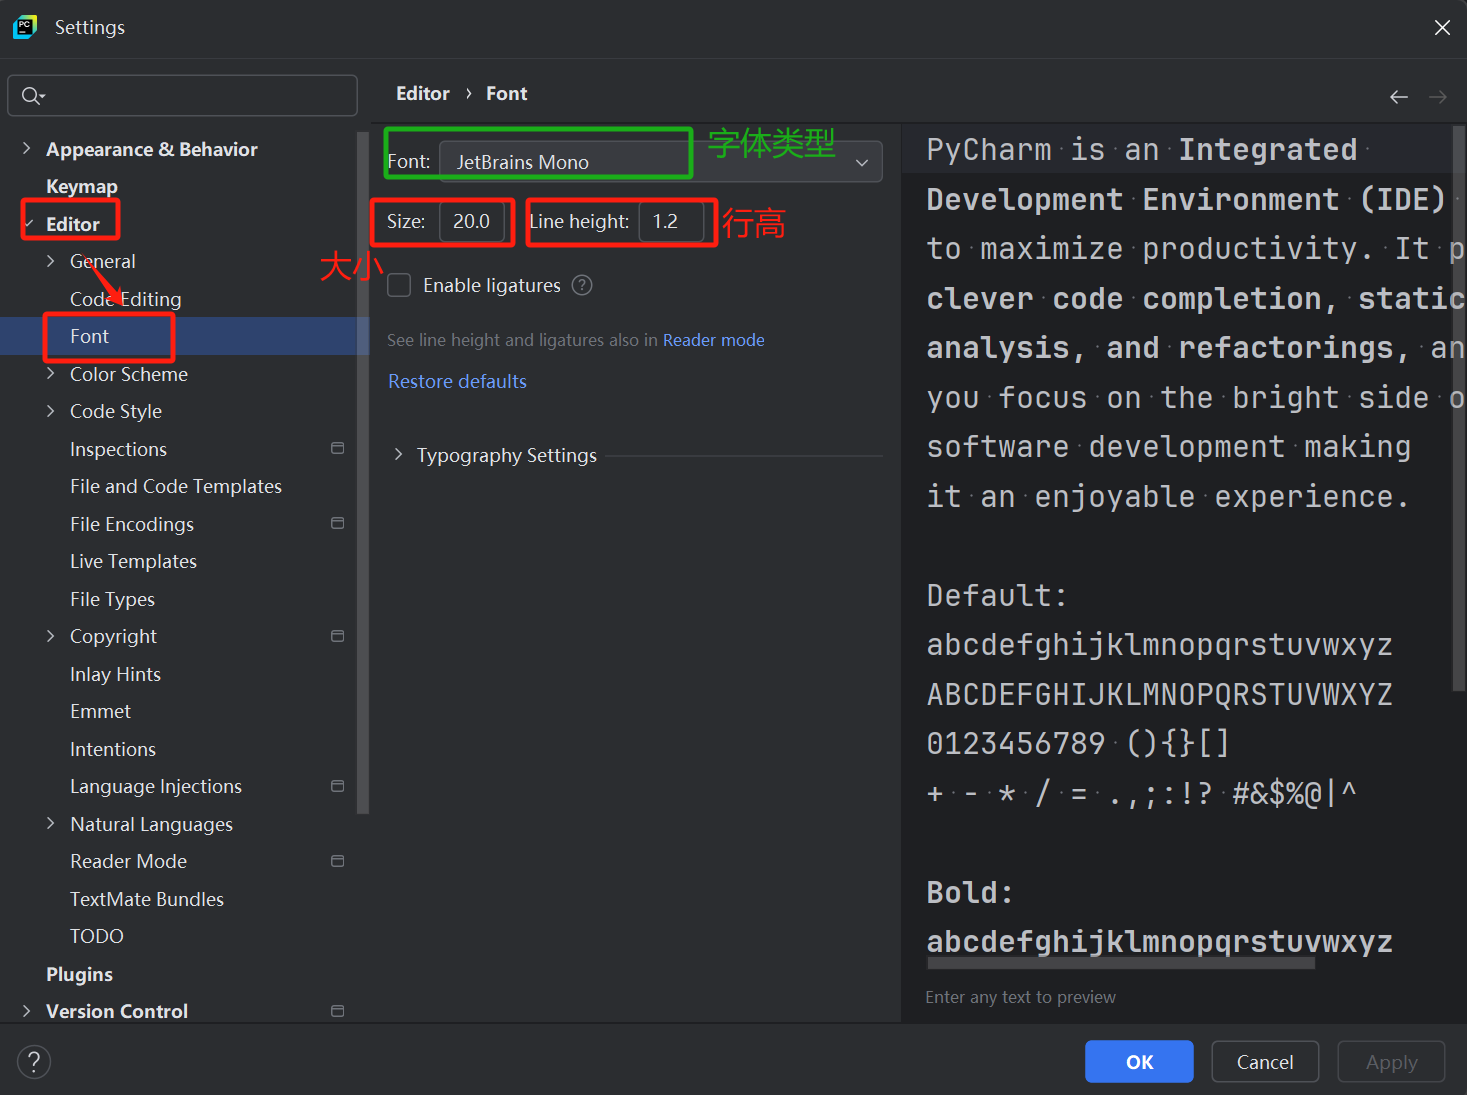Open File Types settings
Image resolution: width=1467 pixels, height=1095 pixels.
coord(112,599)
